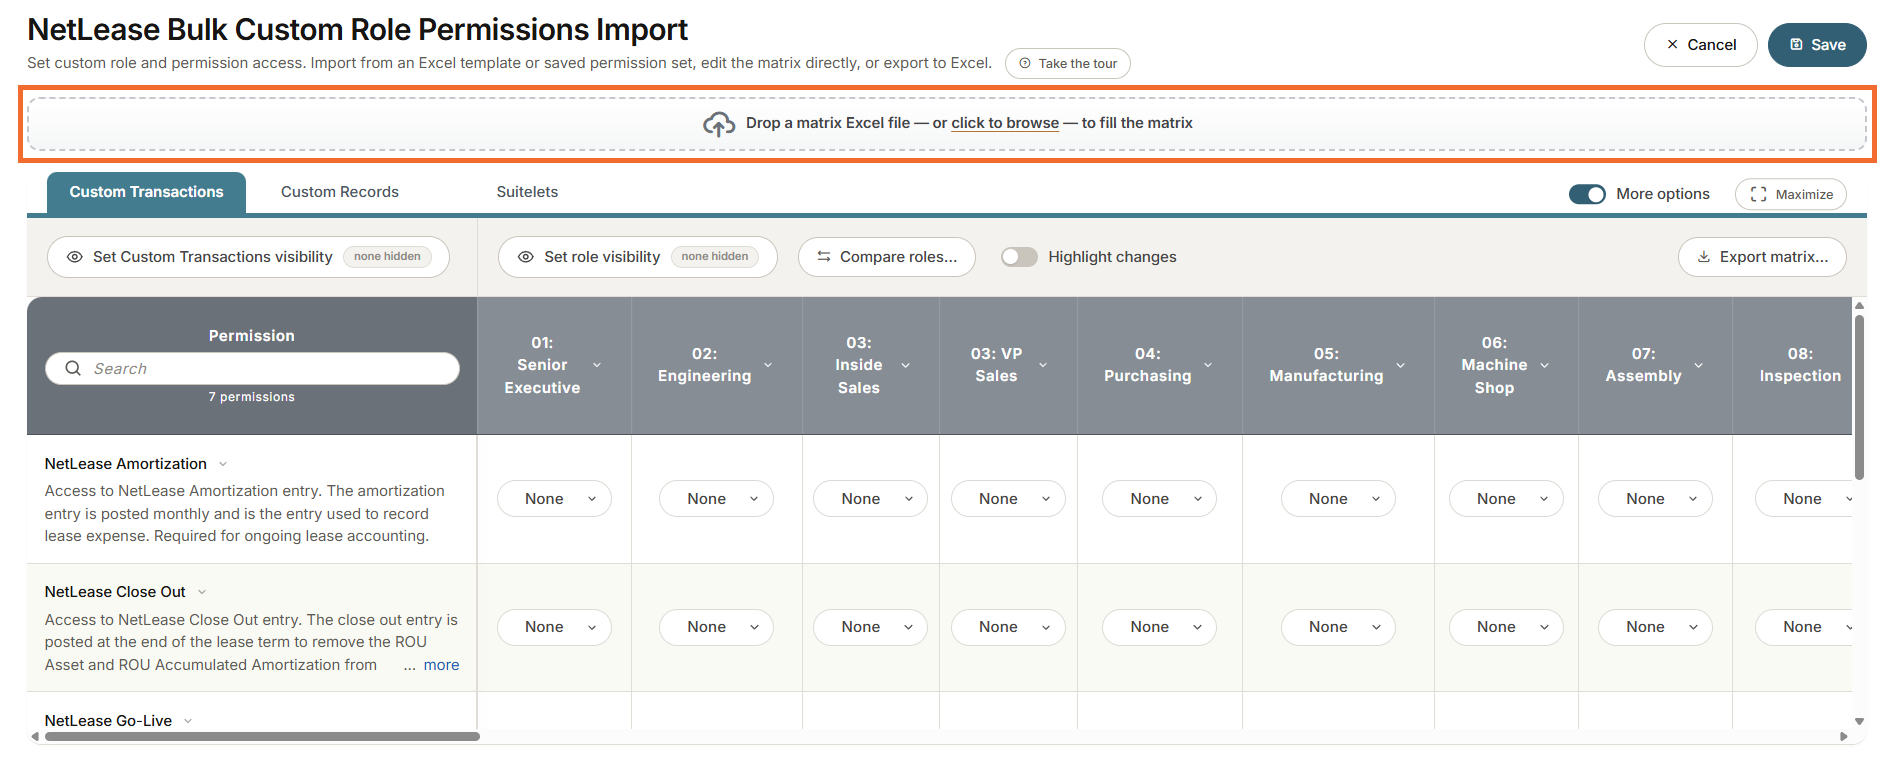Click the vertical scrollbar thumb
This screenshot has height=757, width=1891.
click(x=1859, y=398)
